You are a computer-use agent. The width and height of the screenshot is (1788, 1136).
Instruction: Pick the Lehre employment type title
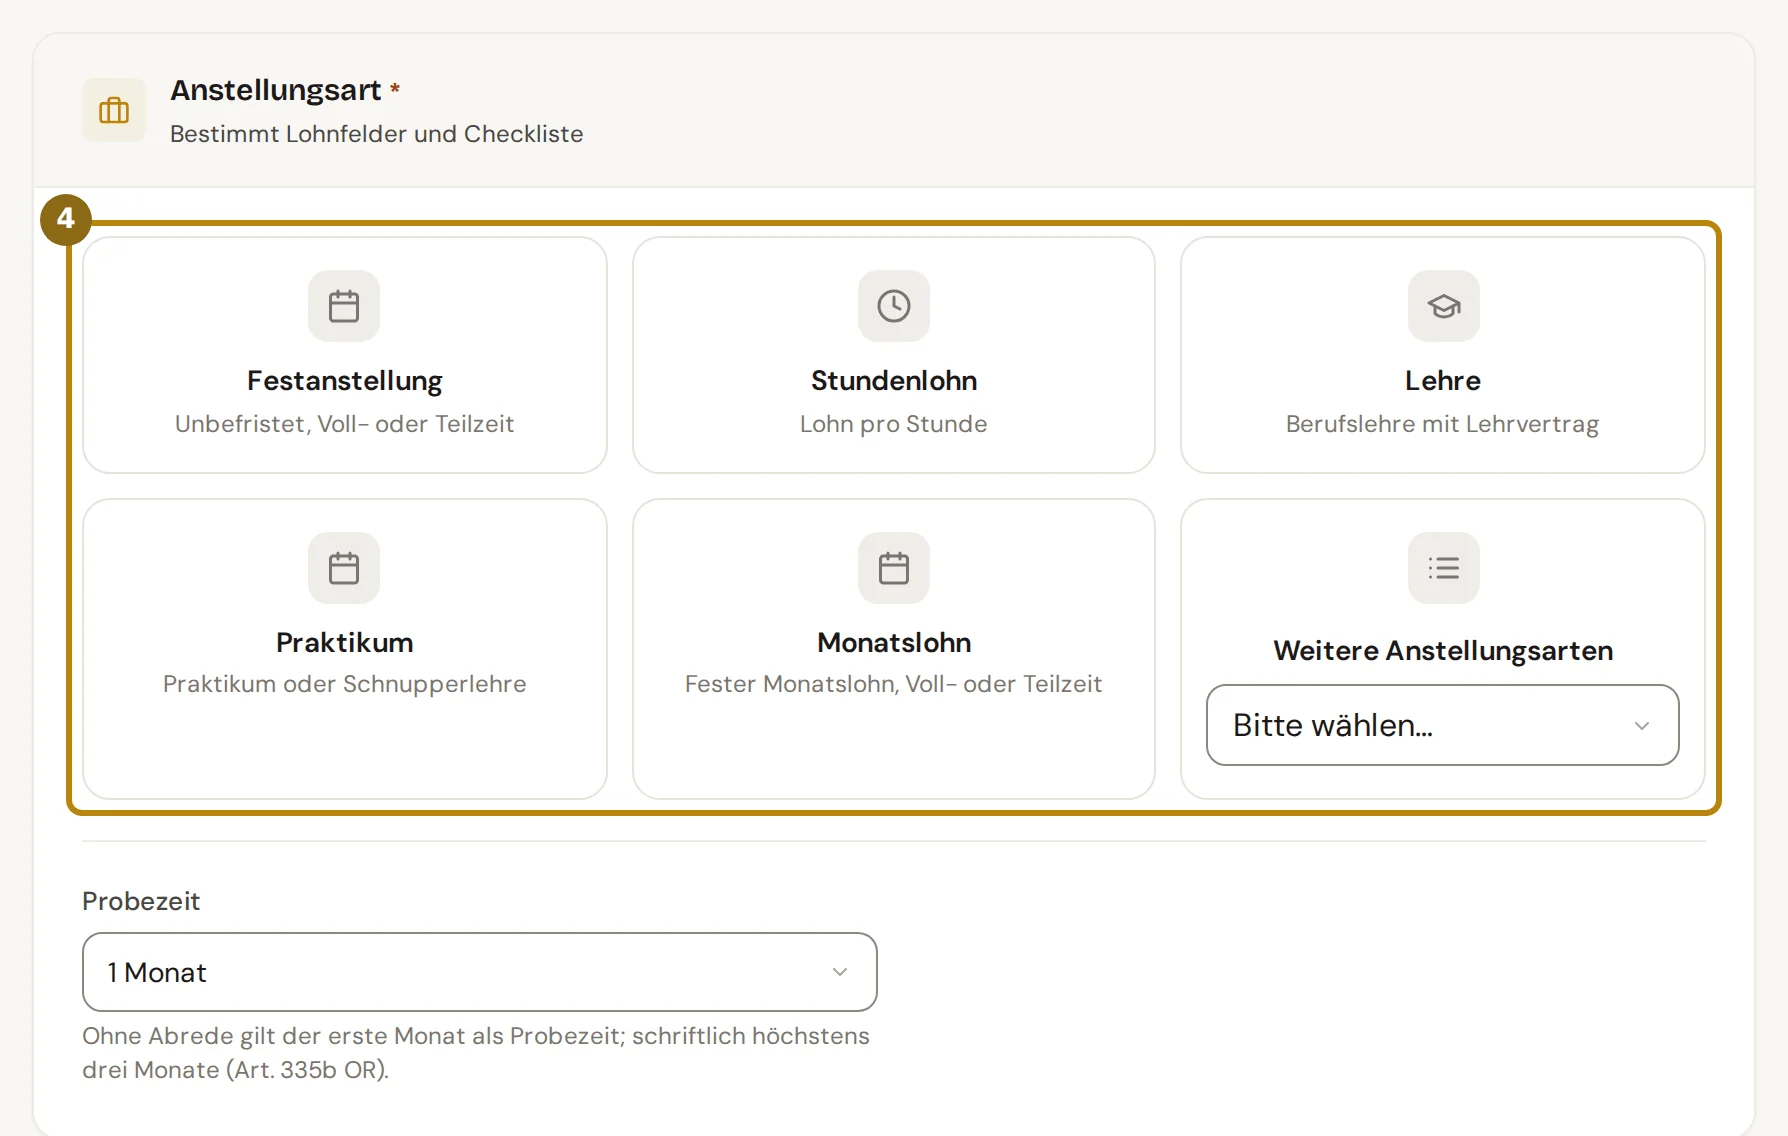tap(1443, 381)
